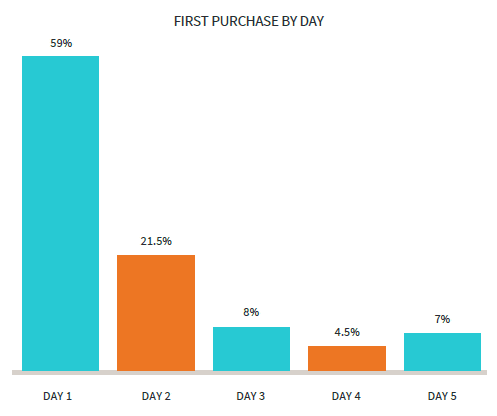Viewport: 497px width, 416px height.
Task: Select the DAY 4 axis label
Action: pos(346,396)
